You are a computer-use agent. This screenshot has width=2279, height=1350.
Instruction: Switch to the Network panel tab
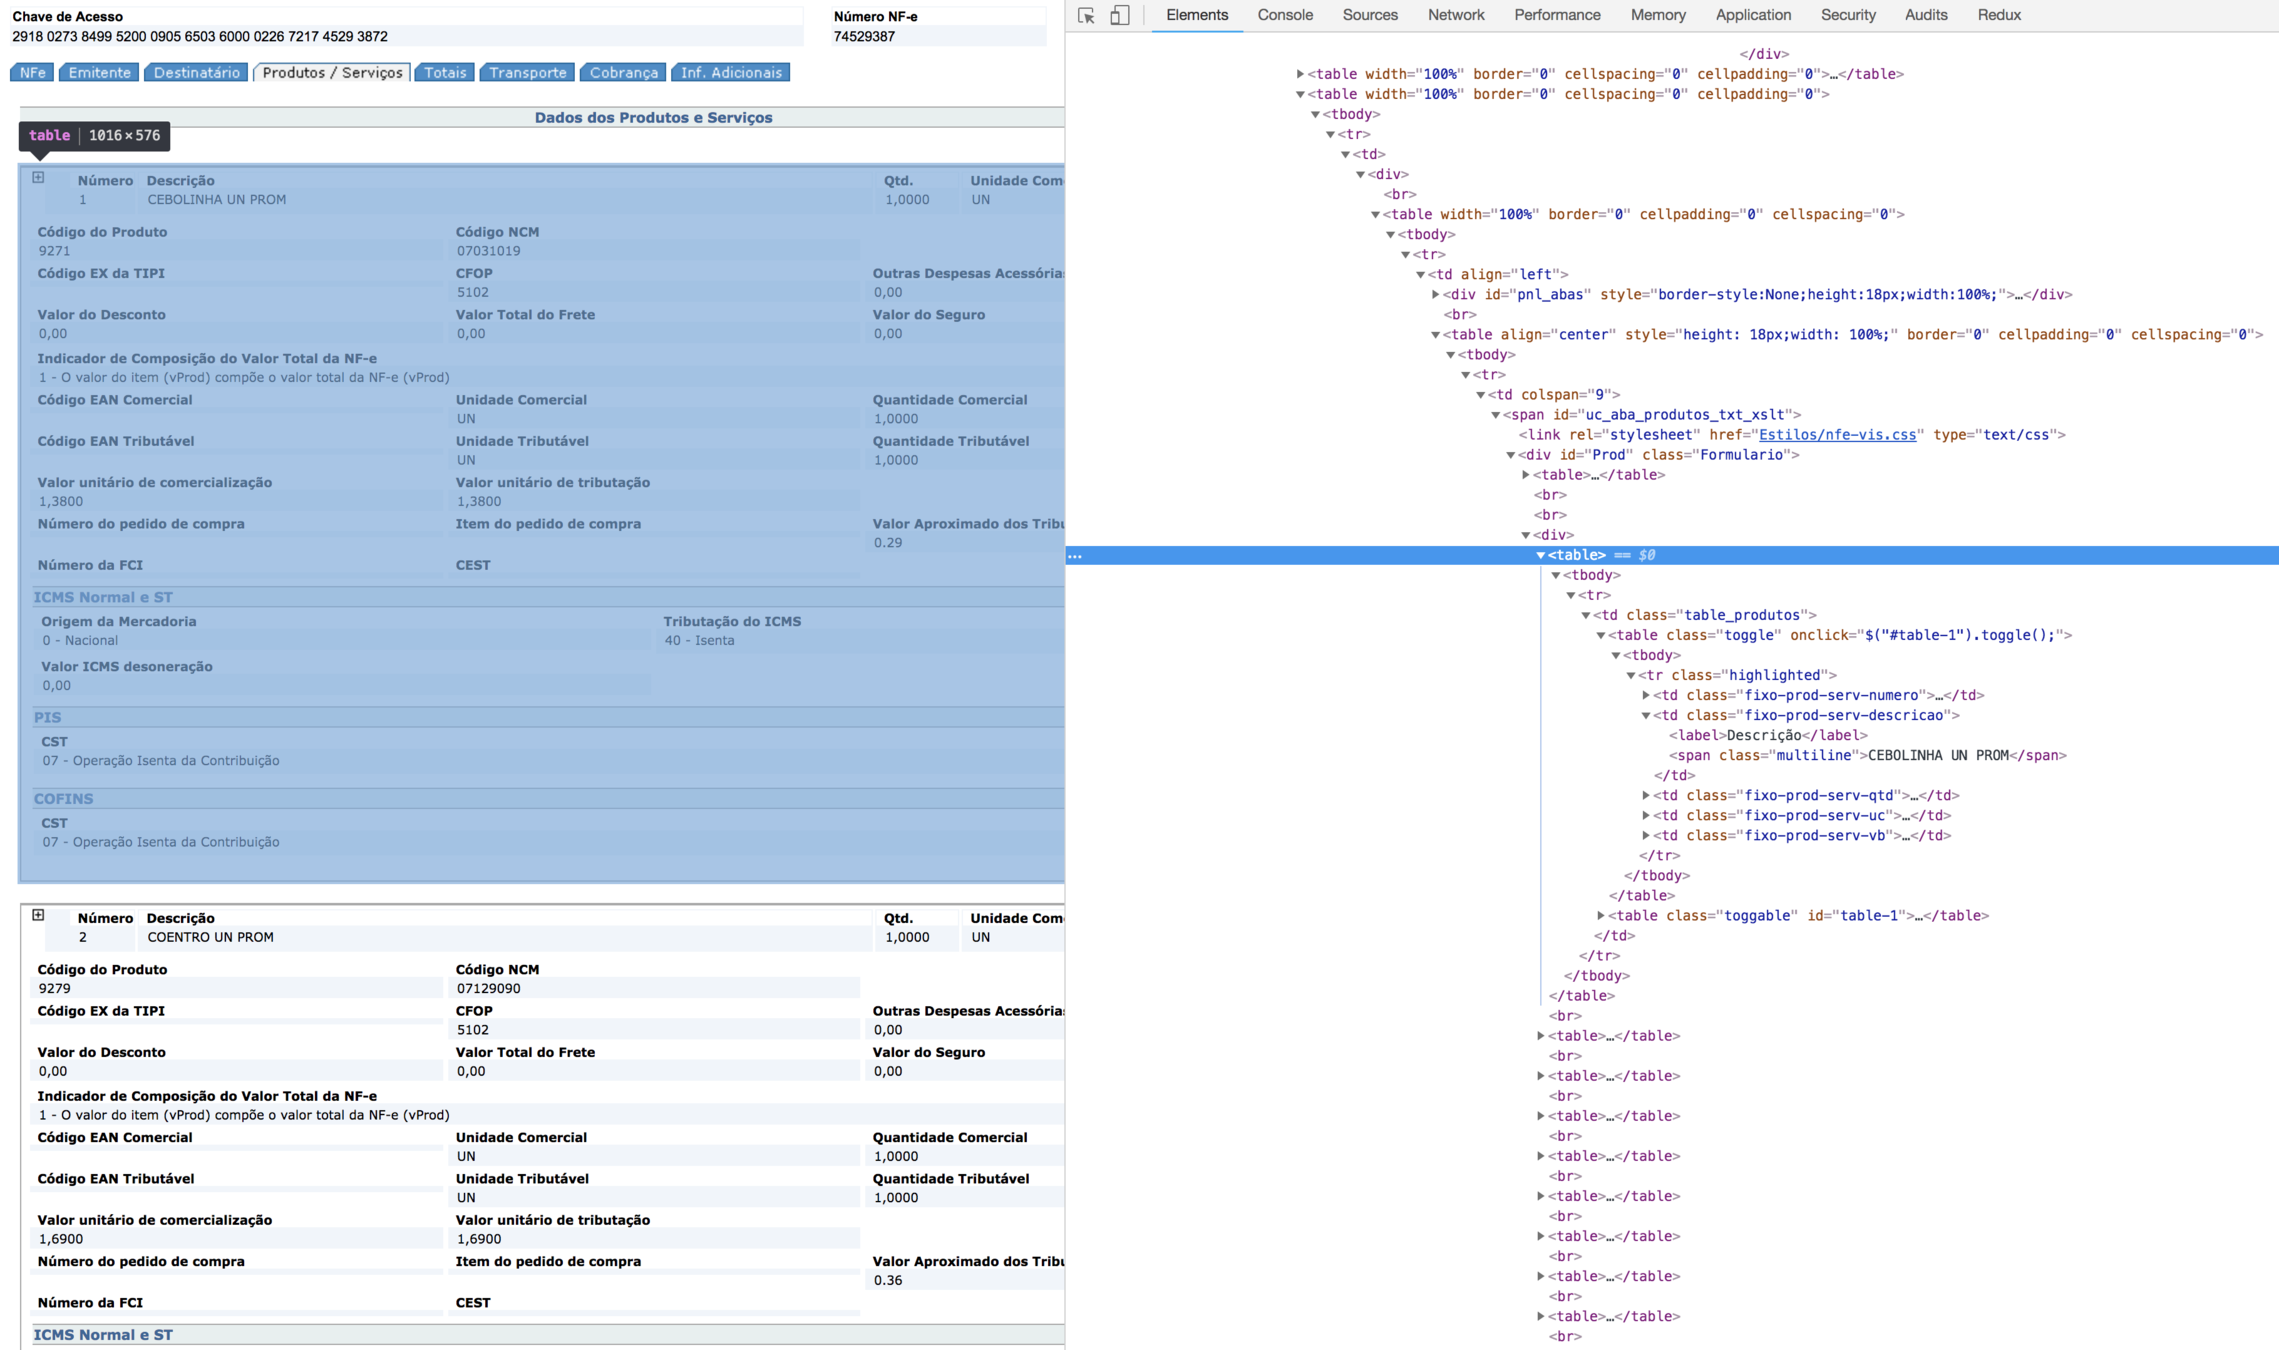coord(1455,15)
